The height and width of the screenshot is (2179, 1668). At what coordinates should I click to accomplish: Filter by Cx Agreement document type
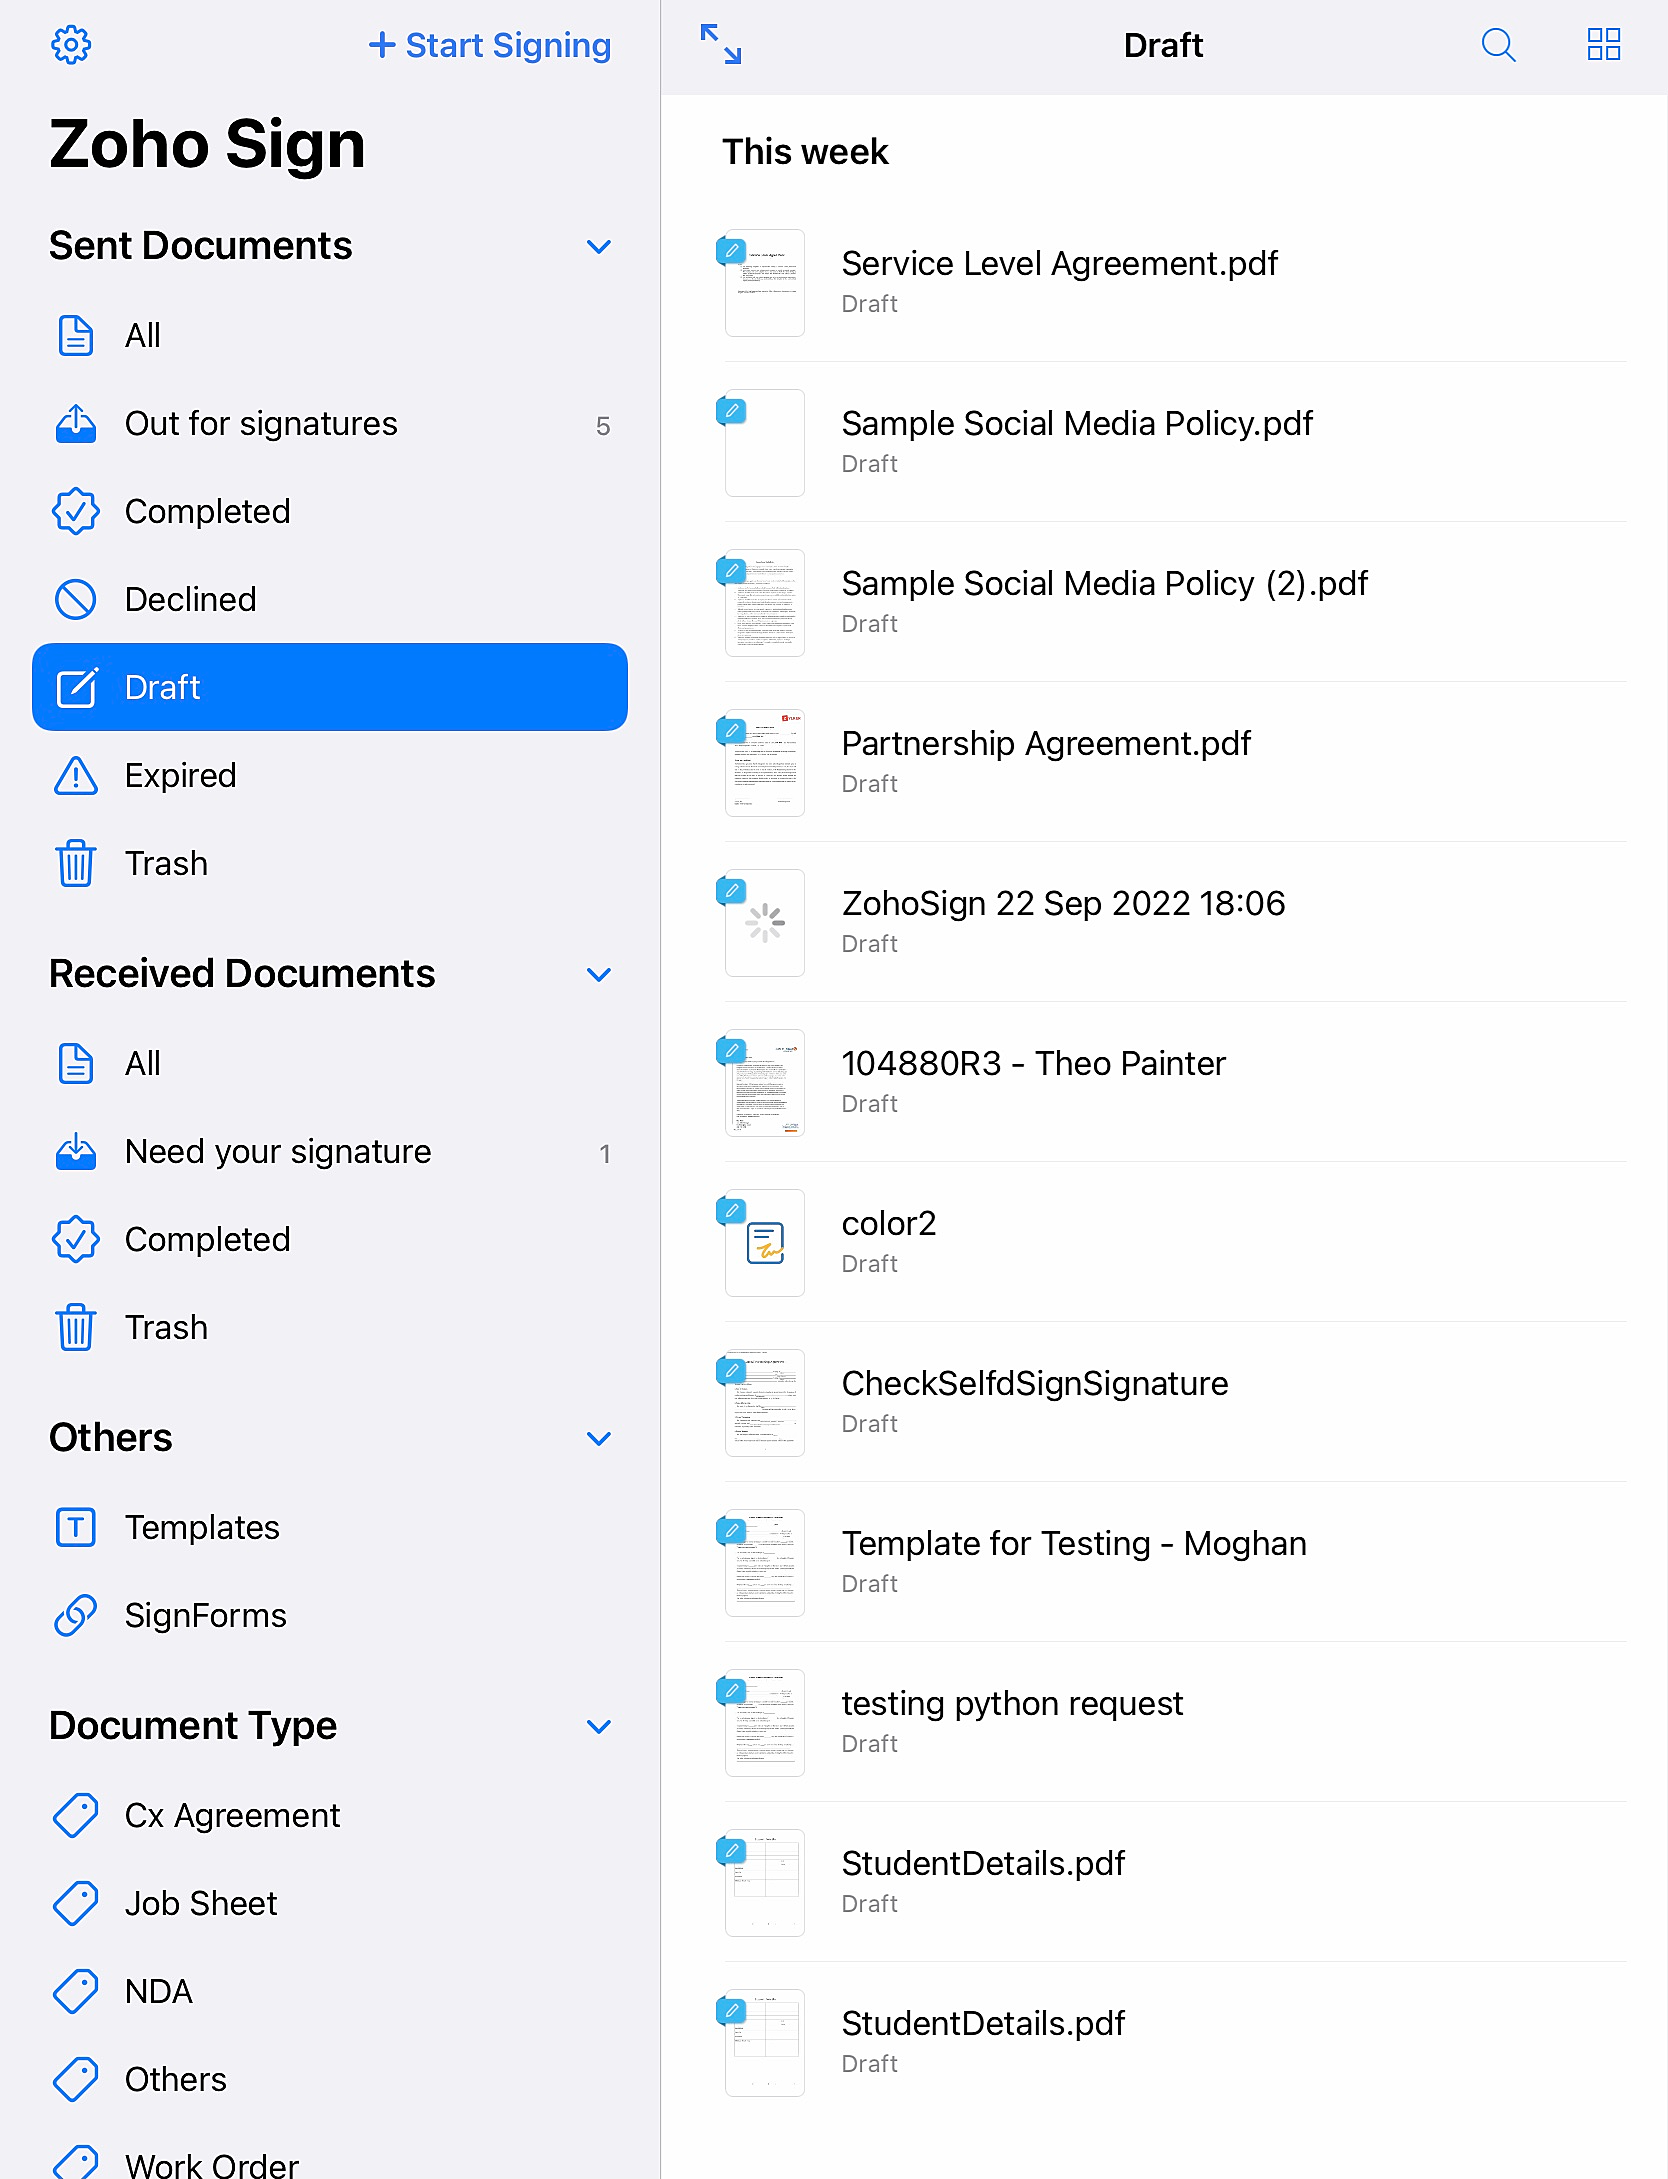pyautogui.click(x=330, y=1815)
